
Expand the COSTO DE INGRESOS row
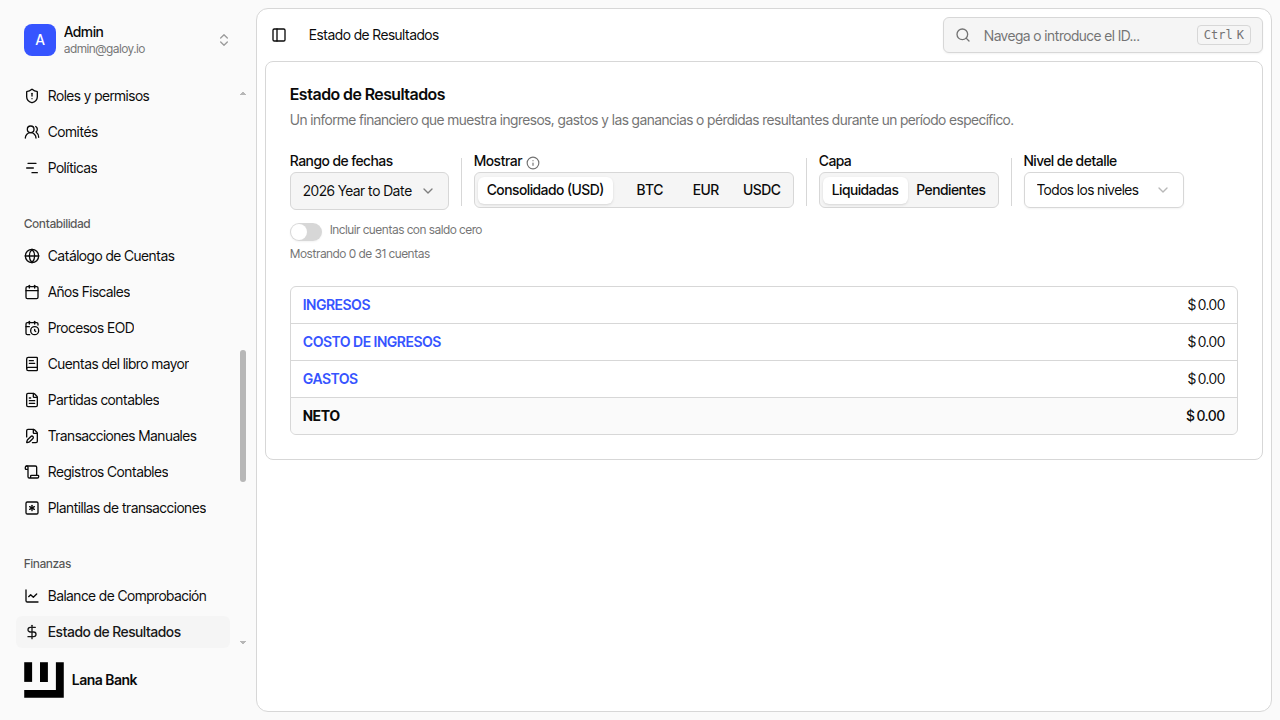[764, 342]
